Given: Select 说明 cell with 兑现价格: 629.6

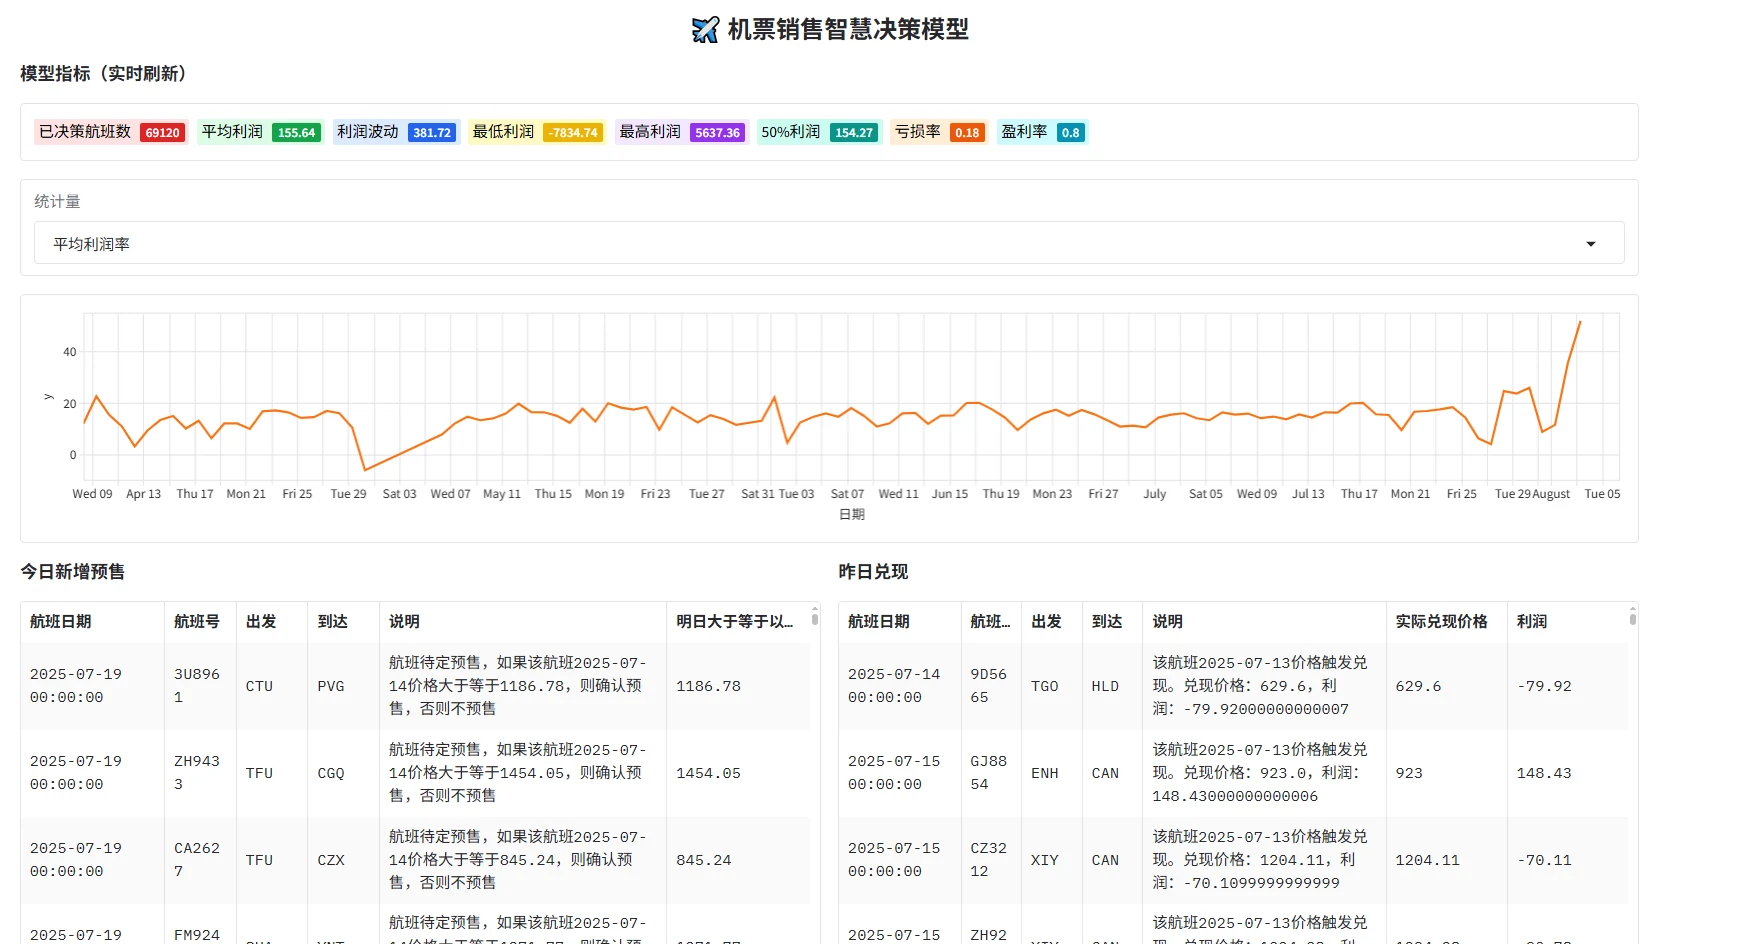Looking at the screenshot, I should 1264,686.
